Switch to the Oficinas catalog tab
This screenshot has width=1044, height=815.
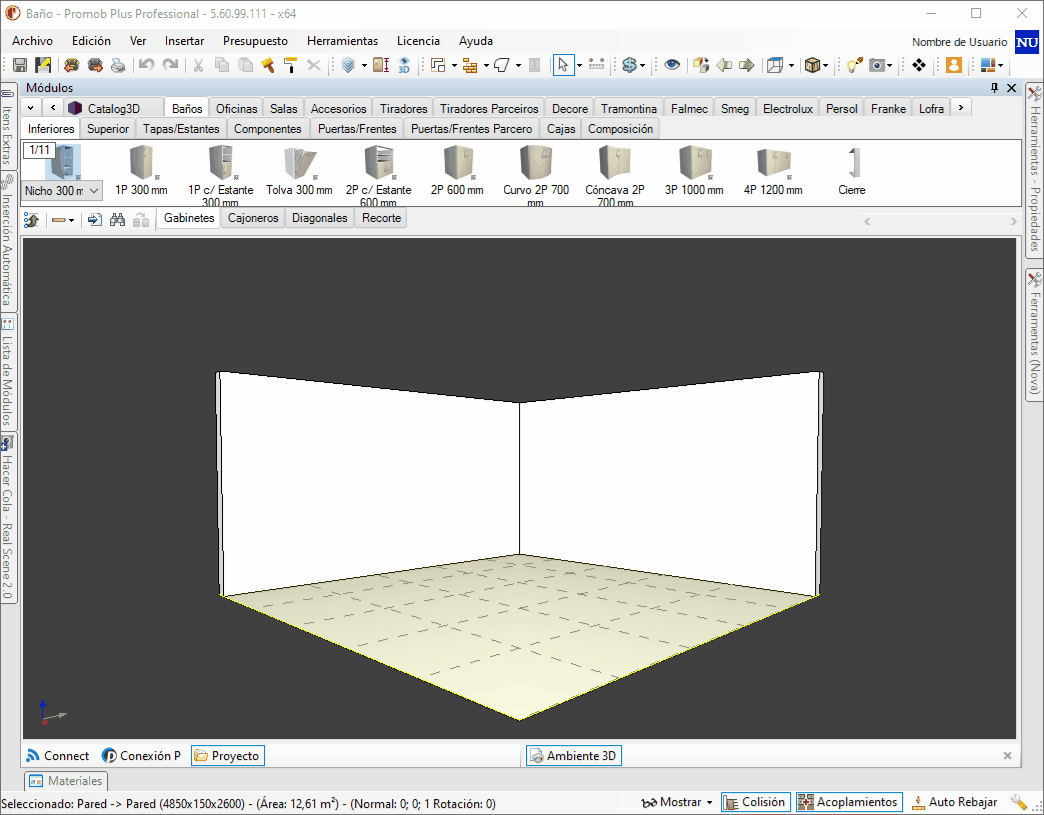(x=236, y=109)
